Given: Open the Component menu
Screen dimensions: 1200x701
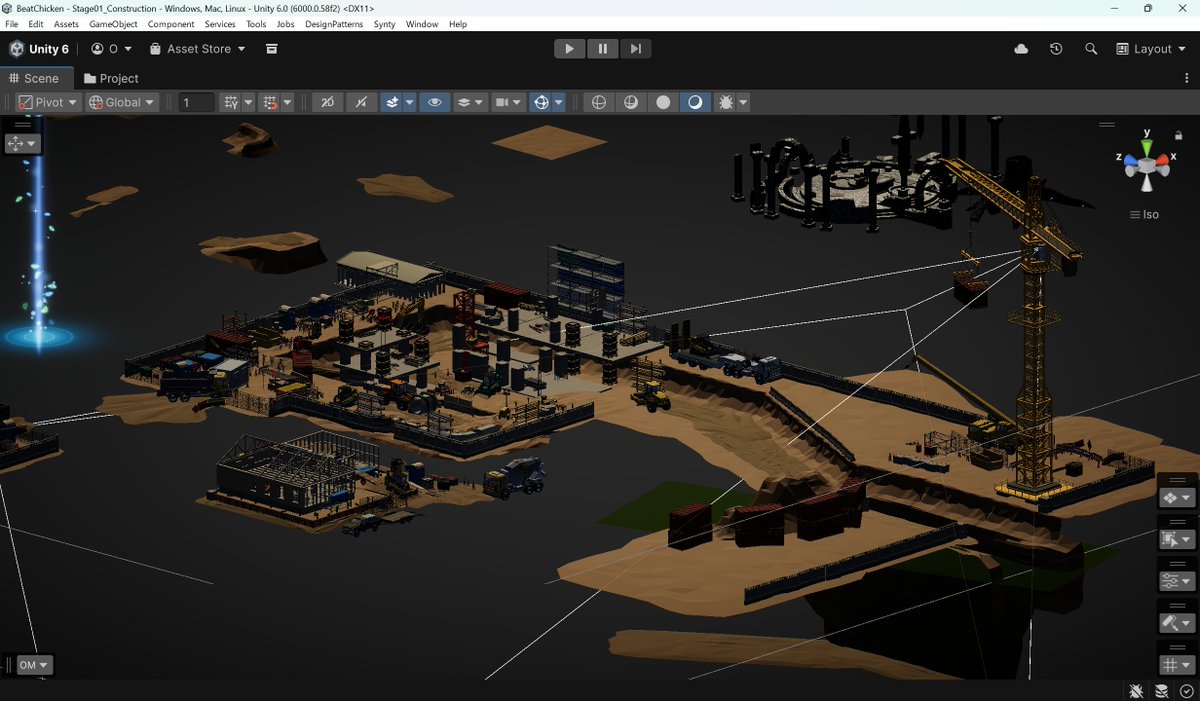Looking at the screenshot, I should click(171, 24).
